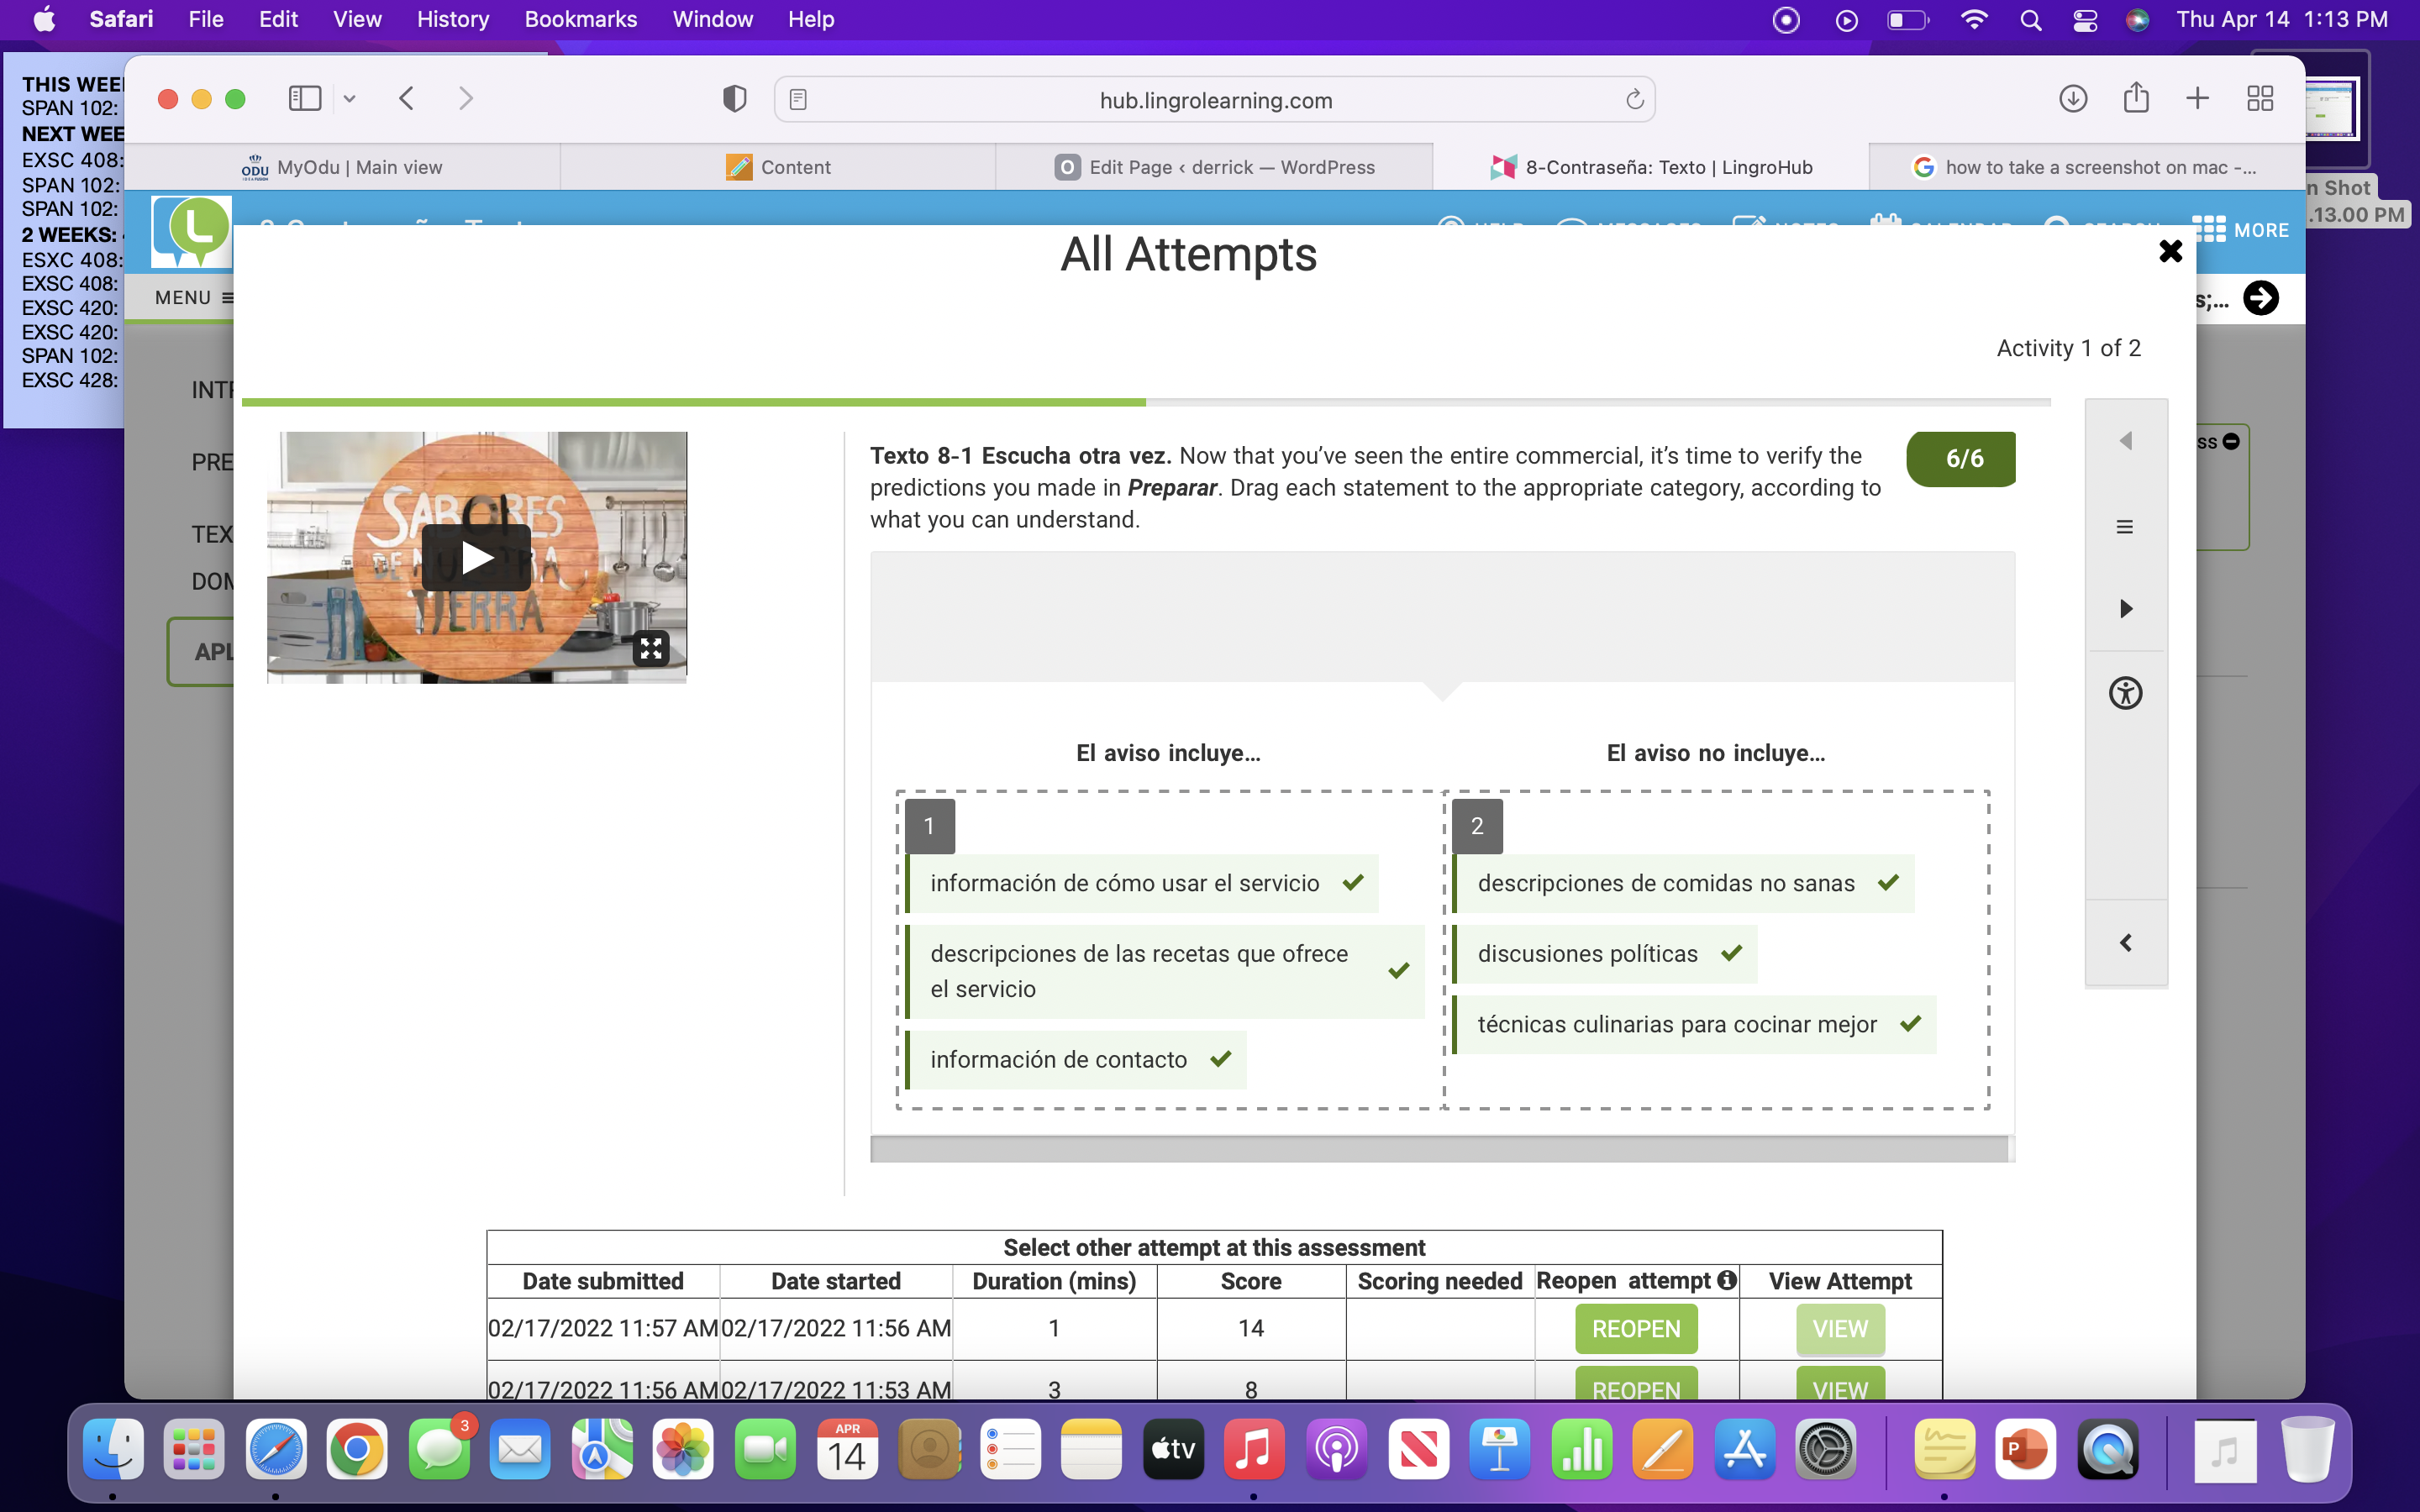
Task: Open accessibility options icon
Action: (x=2125, y=693)
